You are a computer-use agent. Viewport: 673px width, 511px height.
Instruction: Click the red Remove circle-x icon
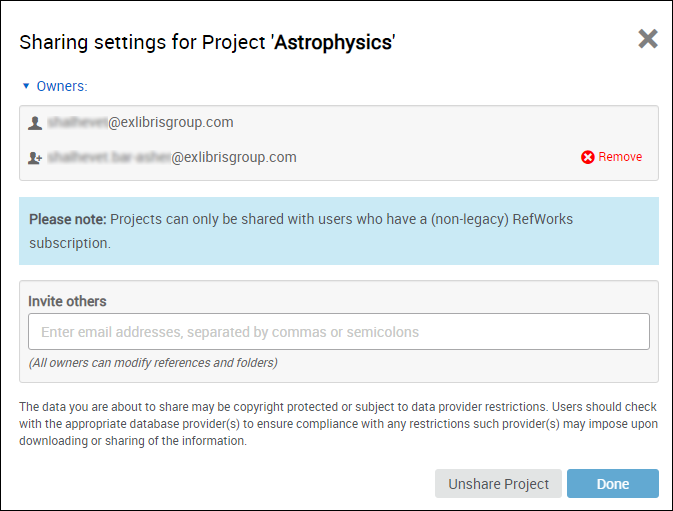coord(588,157)
